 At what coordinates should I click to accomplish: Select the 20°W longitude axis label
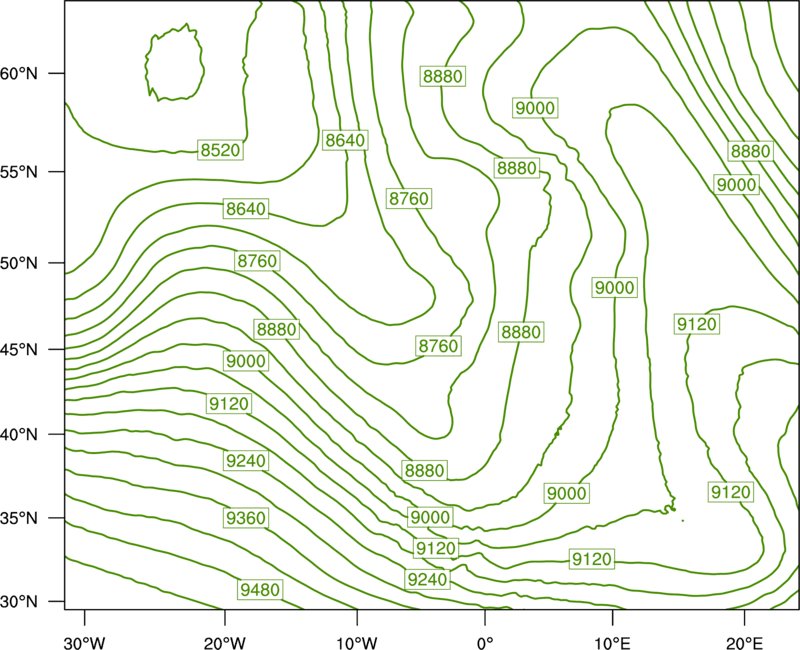[225, 643]
